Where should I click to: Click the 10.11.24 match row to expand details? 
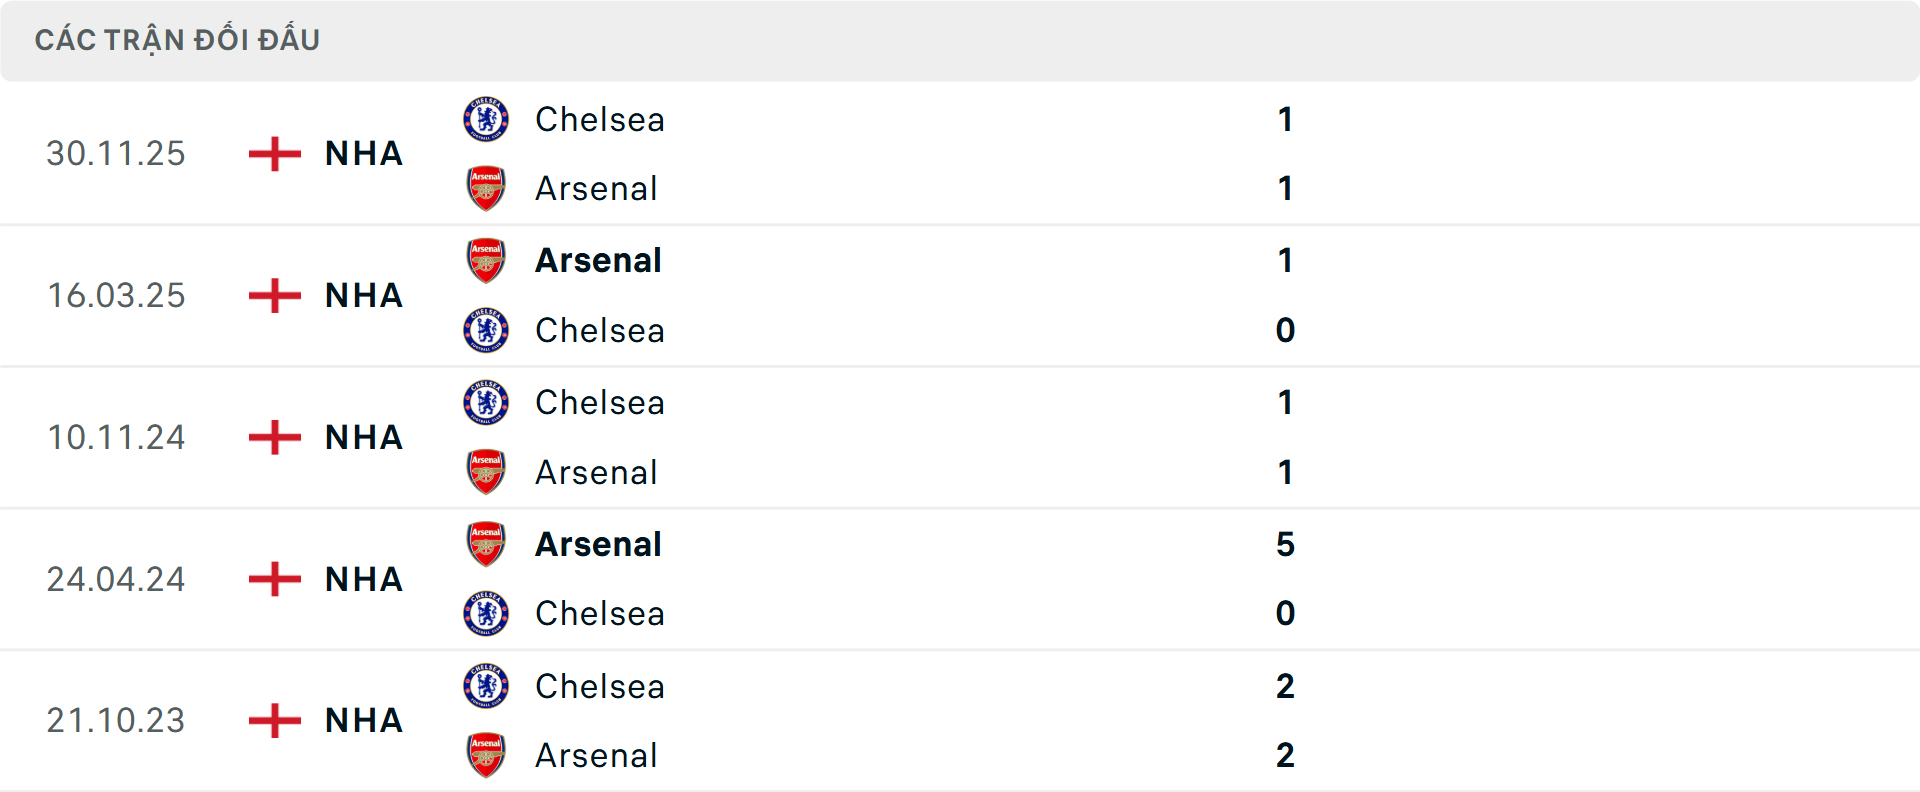coord(960,437)
